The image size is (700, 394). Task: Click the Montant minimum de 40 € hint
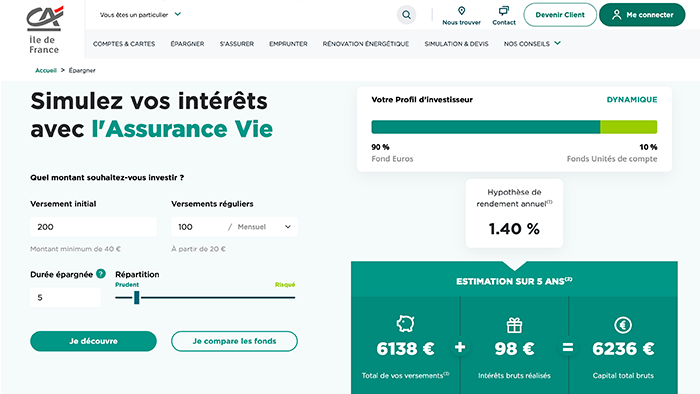(x=75, y=249)
